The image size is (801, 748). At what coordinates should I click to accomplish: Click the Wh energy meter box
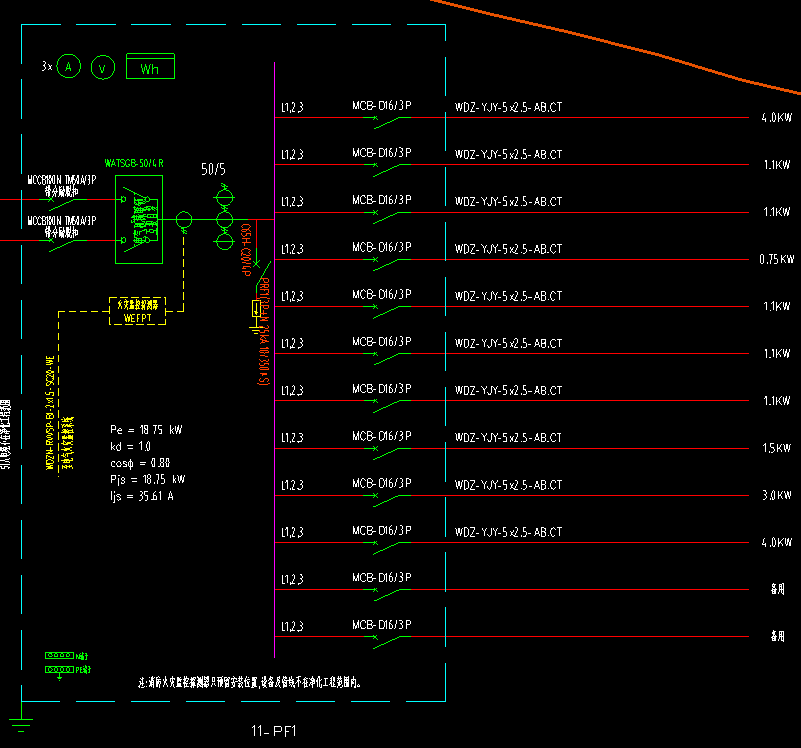(150, 66)
